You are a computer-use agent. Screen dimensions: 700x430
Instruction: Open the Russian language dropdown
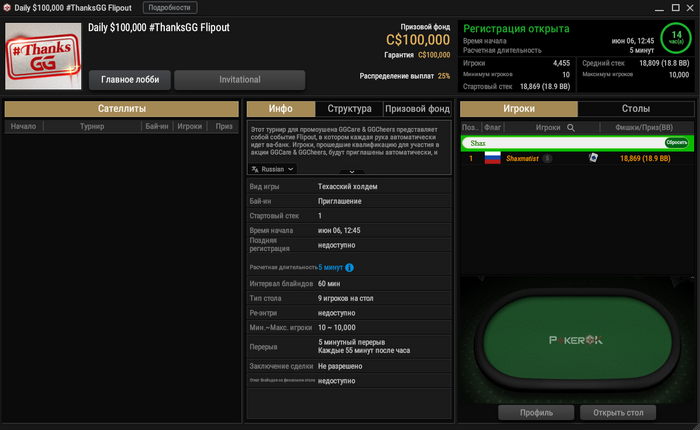[x=272, y=169]
